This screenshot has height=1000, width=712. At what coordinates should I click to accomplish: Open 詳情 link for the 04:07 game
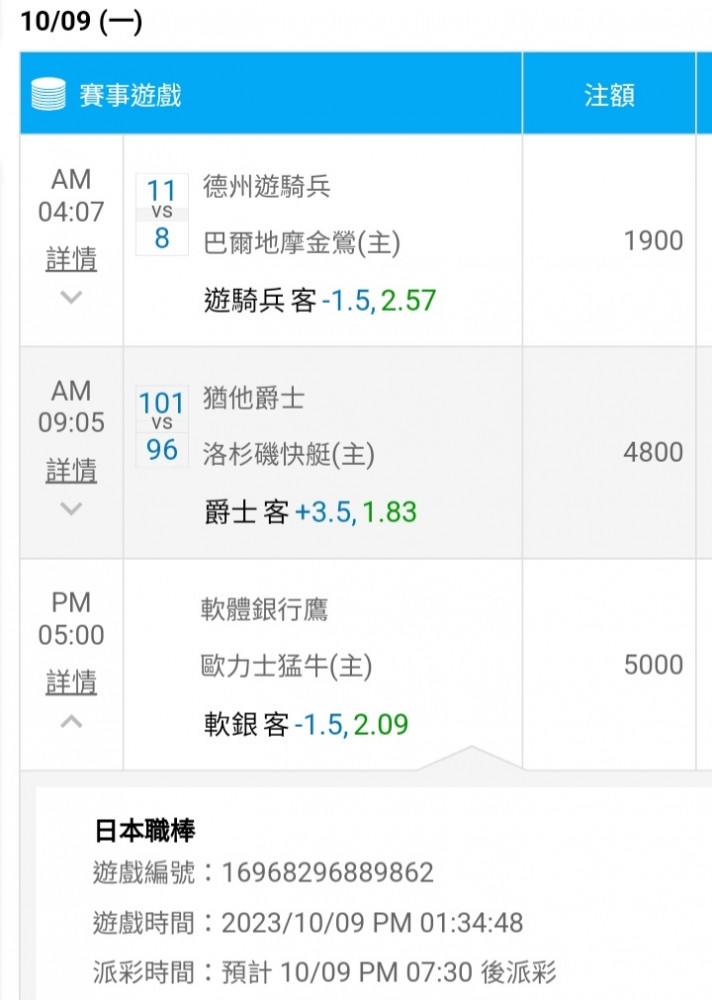pos(71,259)
